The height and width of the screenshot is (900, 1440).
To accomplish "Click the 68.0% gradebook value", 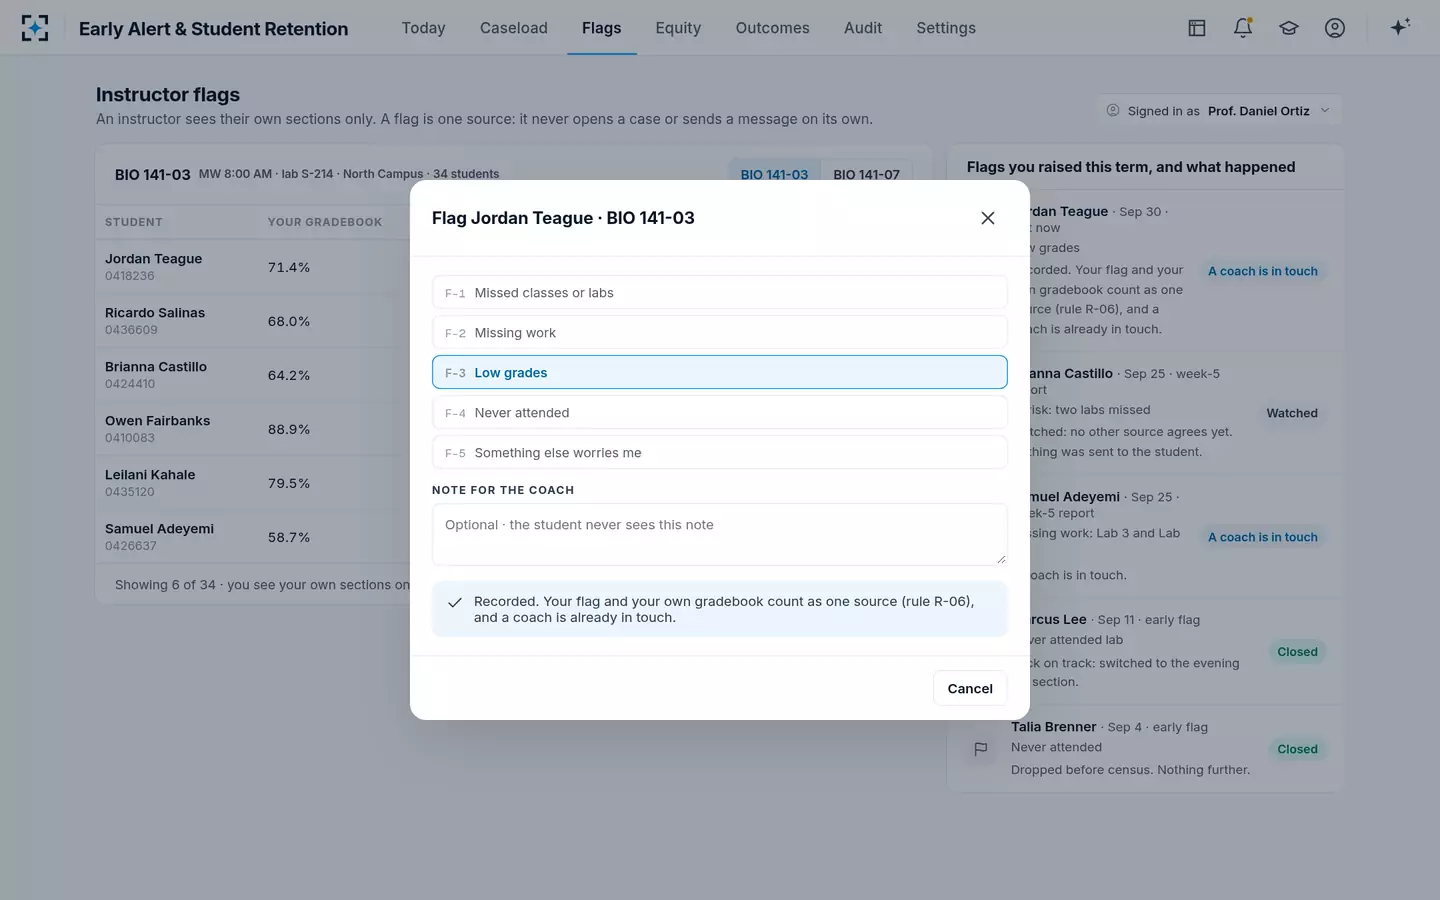I will pos(289,321).
